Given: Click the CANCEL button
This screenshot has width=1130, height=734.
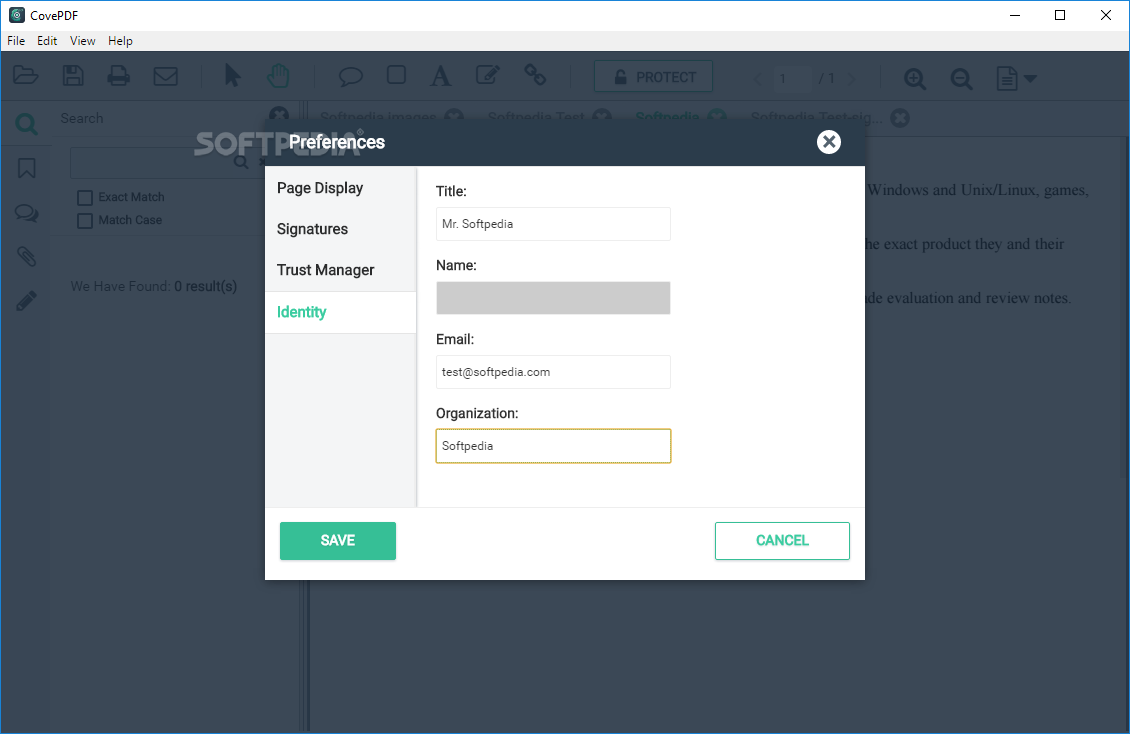Looking at the screenshot, I should pos(782,541).
